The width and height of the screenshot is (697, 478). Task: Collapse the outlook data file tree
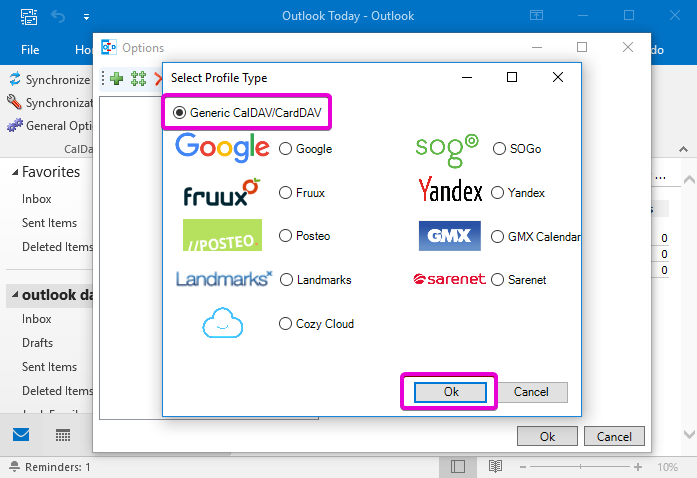click(x=15, y=294)
